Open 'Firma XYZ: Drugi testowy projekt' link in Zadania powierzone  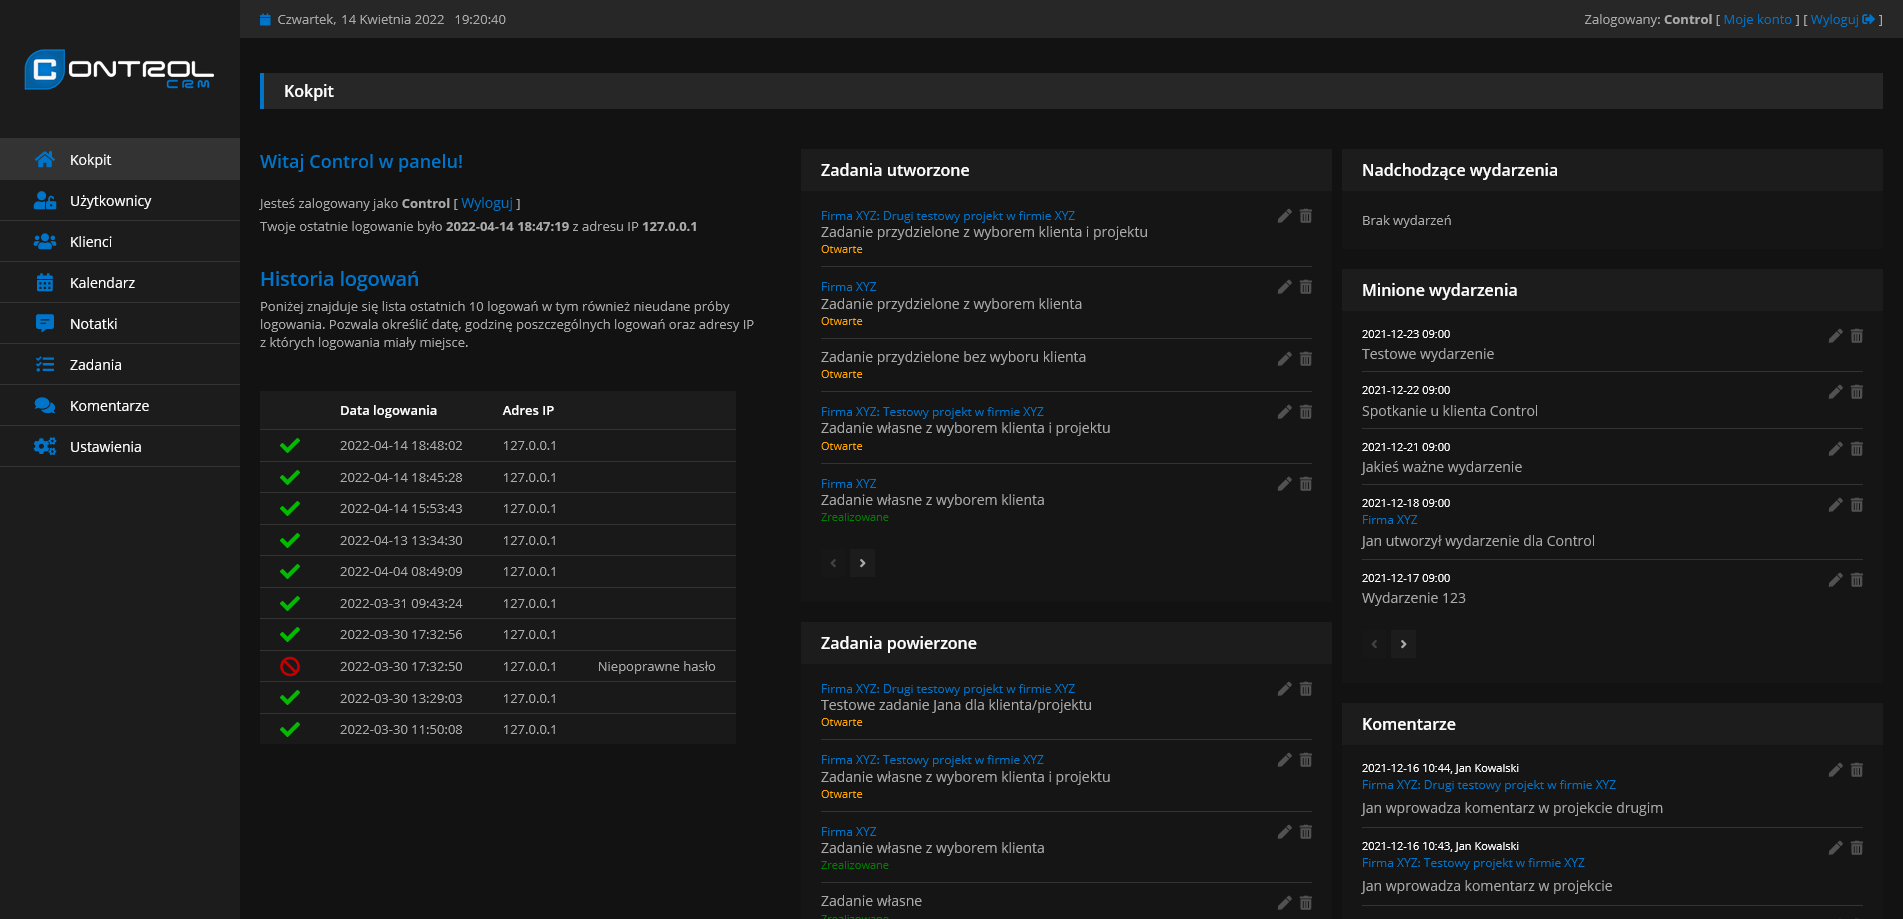tap(947, 689)
